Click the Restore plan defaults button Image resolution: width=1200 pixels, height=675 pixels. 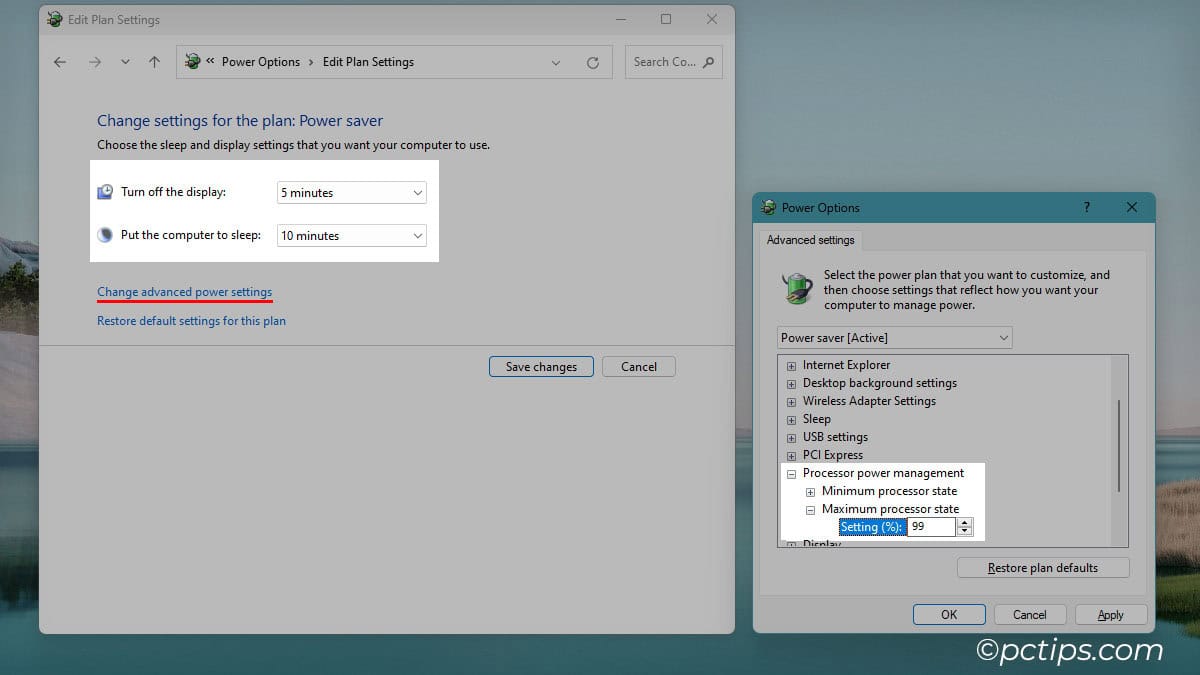click(1042, 567)
